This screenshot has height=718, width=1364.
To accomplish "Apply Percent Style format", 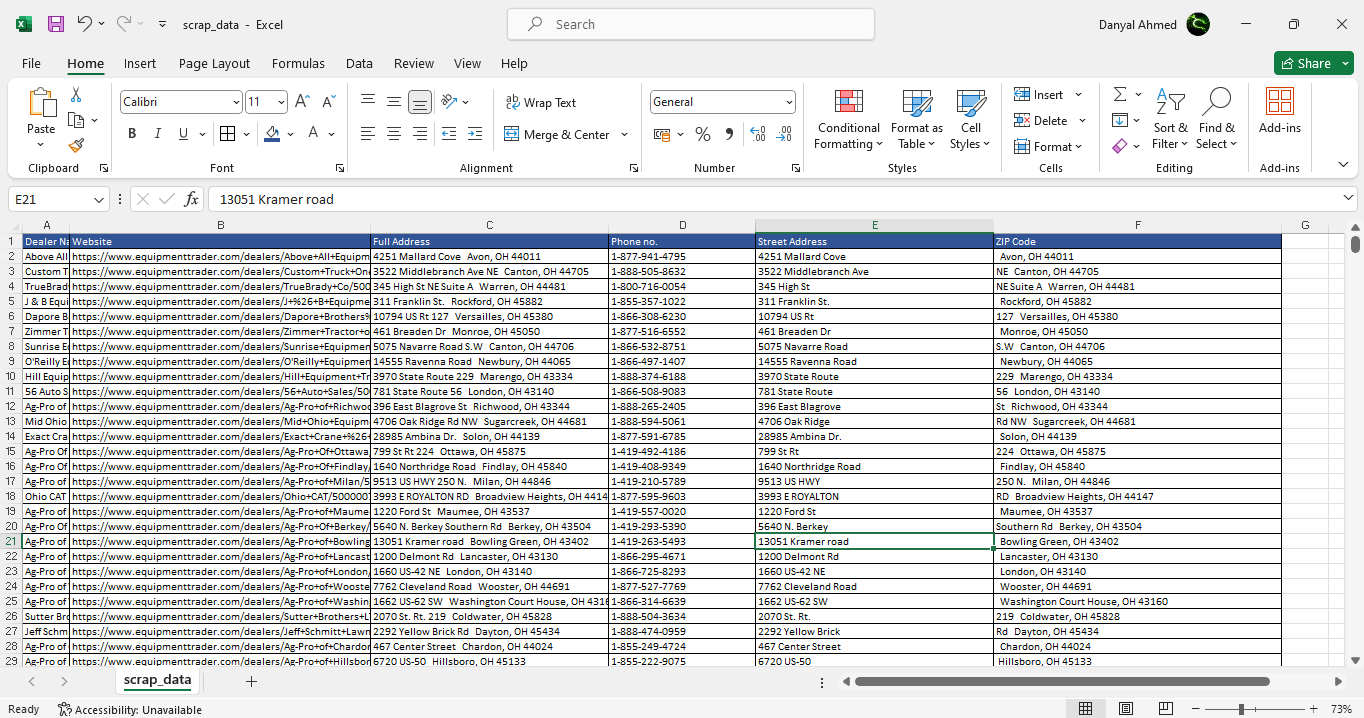I will [x=703, y=134].
